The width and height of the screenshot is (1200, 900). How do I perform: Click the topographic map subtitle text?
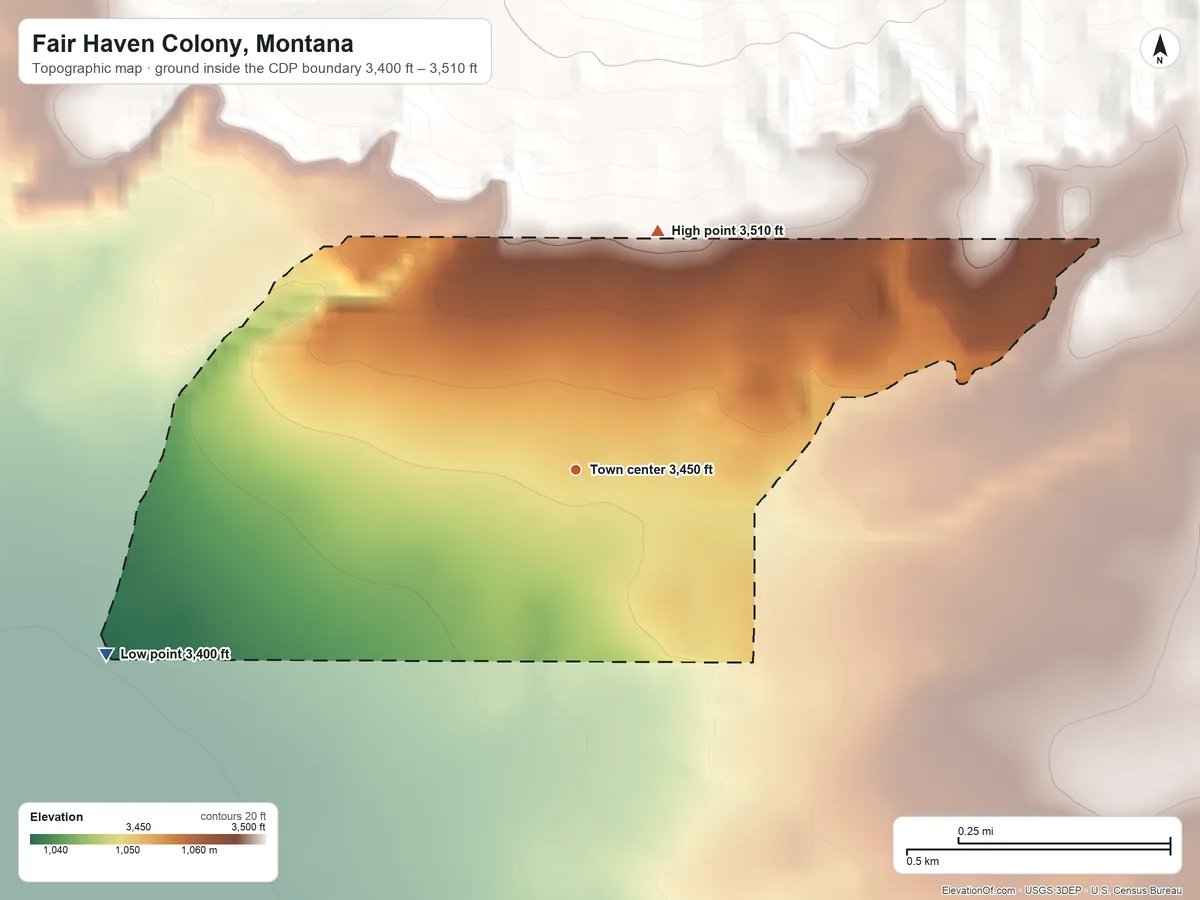point(255,70)
